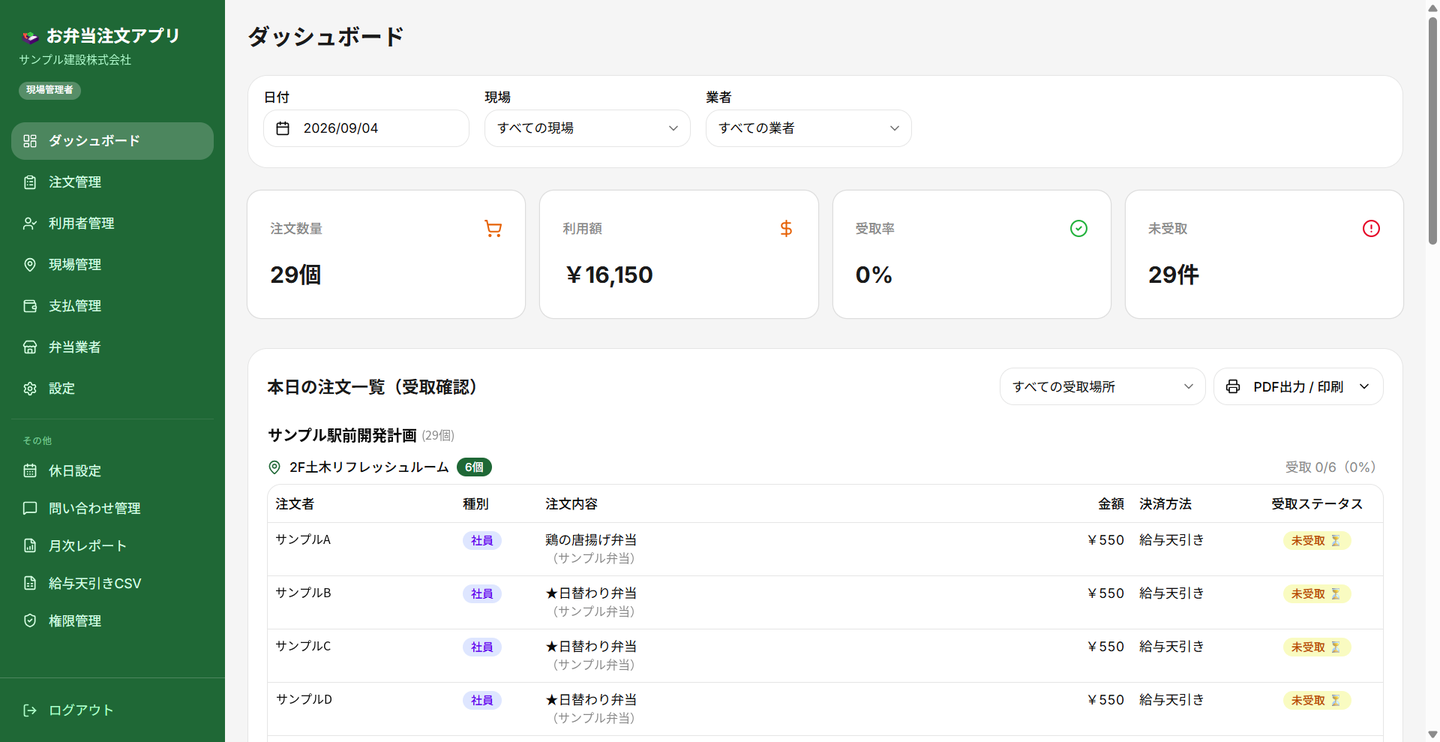Click the map pin icon beside 現場管理
This screenshot has height=742, width=1440.
point(30,265)
